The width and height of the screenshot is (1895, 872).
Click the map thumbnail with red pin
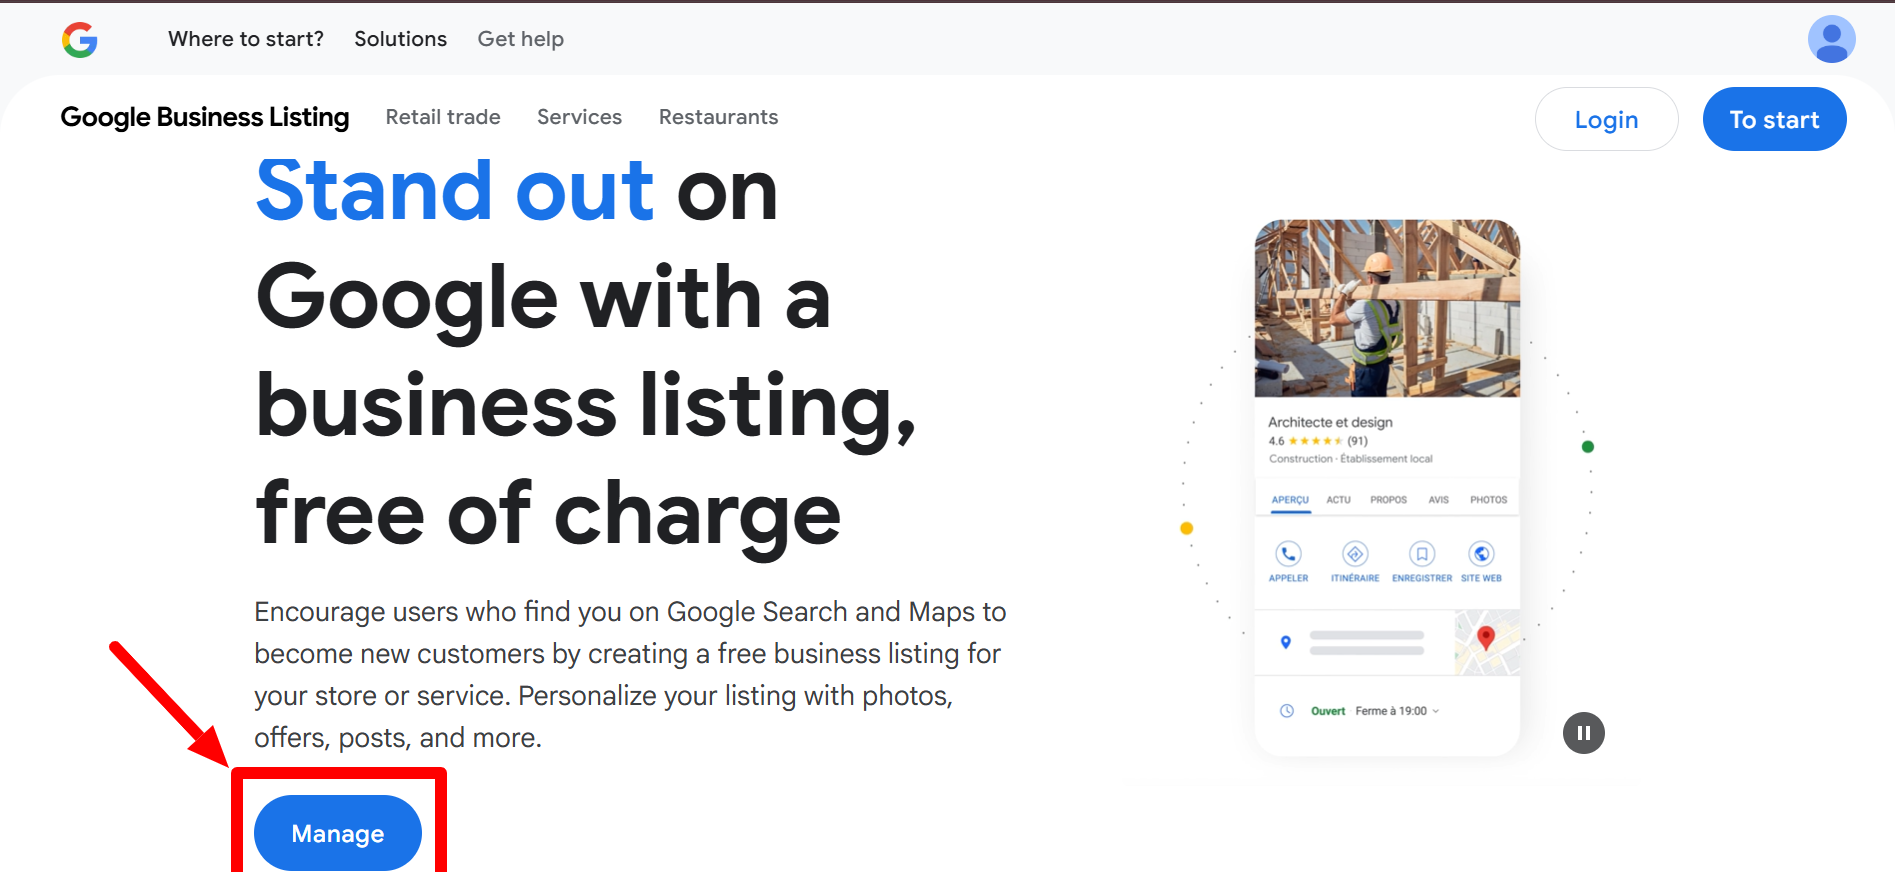(1487, 642)
